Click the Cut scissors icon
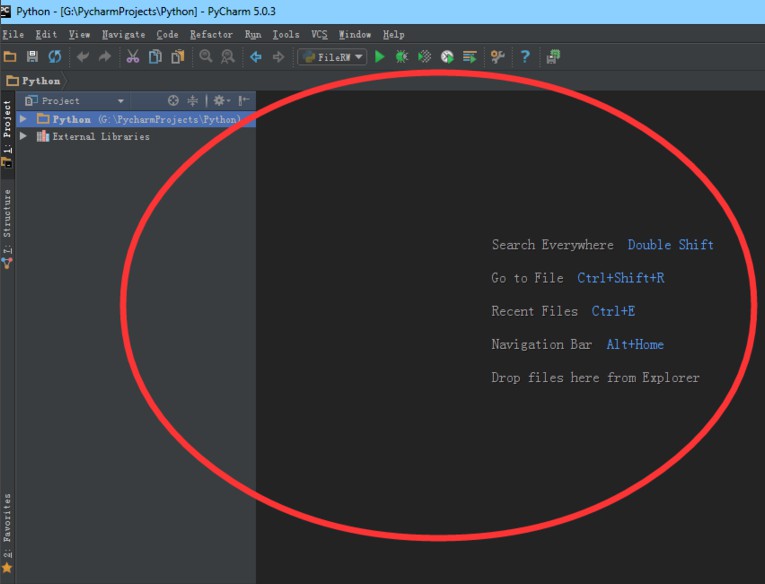This screenshot has width=765, height=584. [x=132, y=57]
